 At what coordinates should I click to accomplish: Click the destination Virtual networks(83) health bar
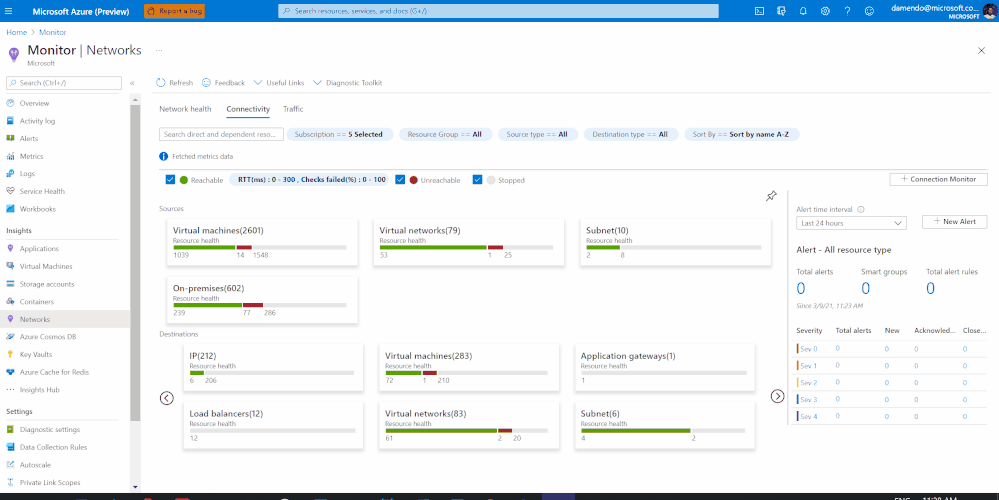coord(466,431)
